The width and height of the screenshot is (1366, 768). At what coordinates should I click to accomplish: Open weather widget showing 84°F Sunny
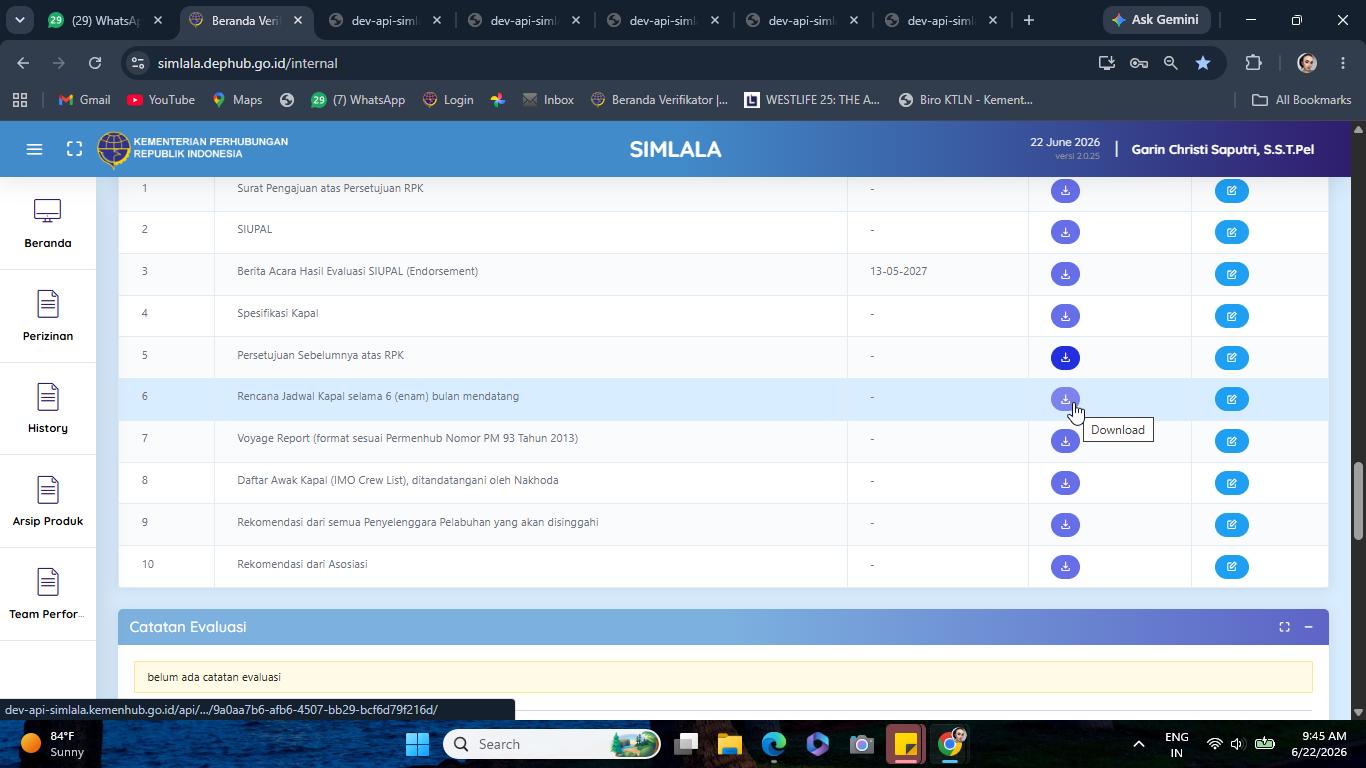pyautogui.click(x=52, y=744)
